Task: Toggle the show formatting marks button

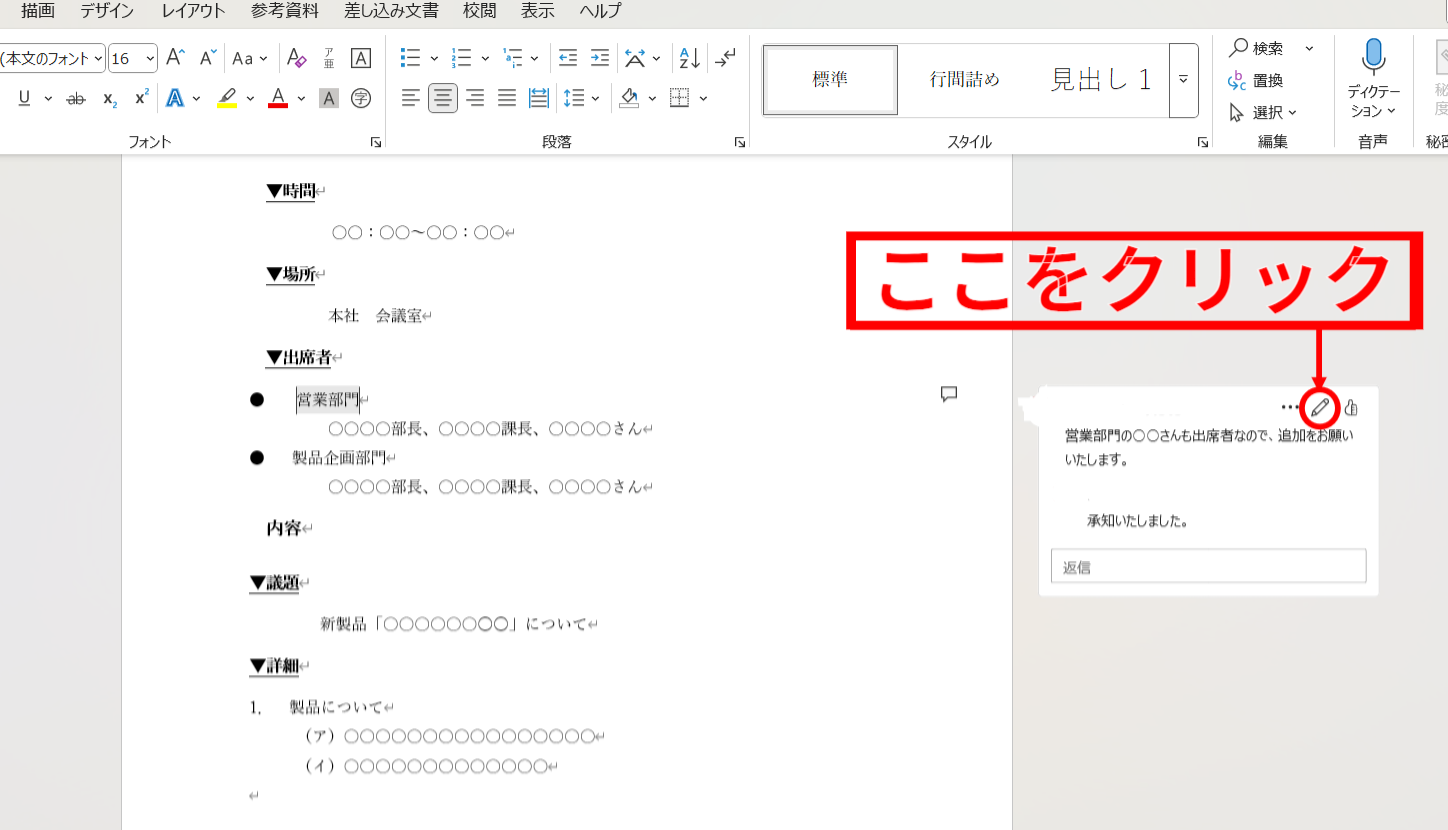Action: (724, 58)
